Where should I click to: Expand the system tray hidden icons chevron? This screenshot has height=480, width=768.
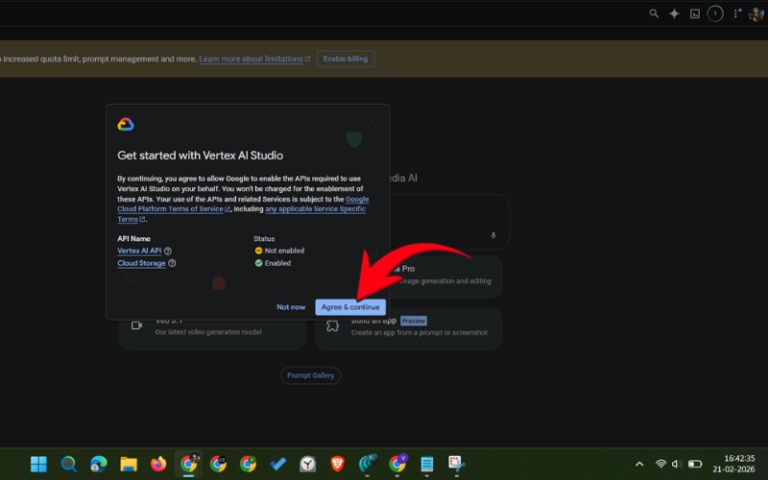(x=640, y=464)
